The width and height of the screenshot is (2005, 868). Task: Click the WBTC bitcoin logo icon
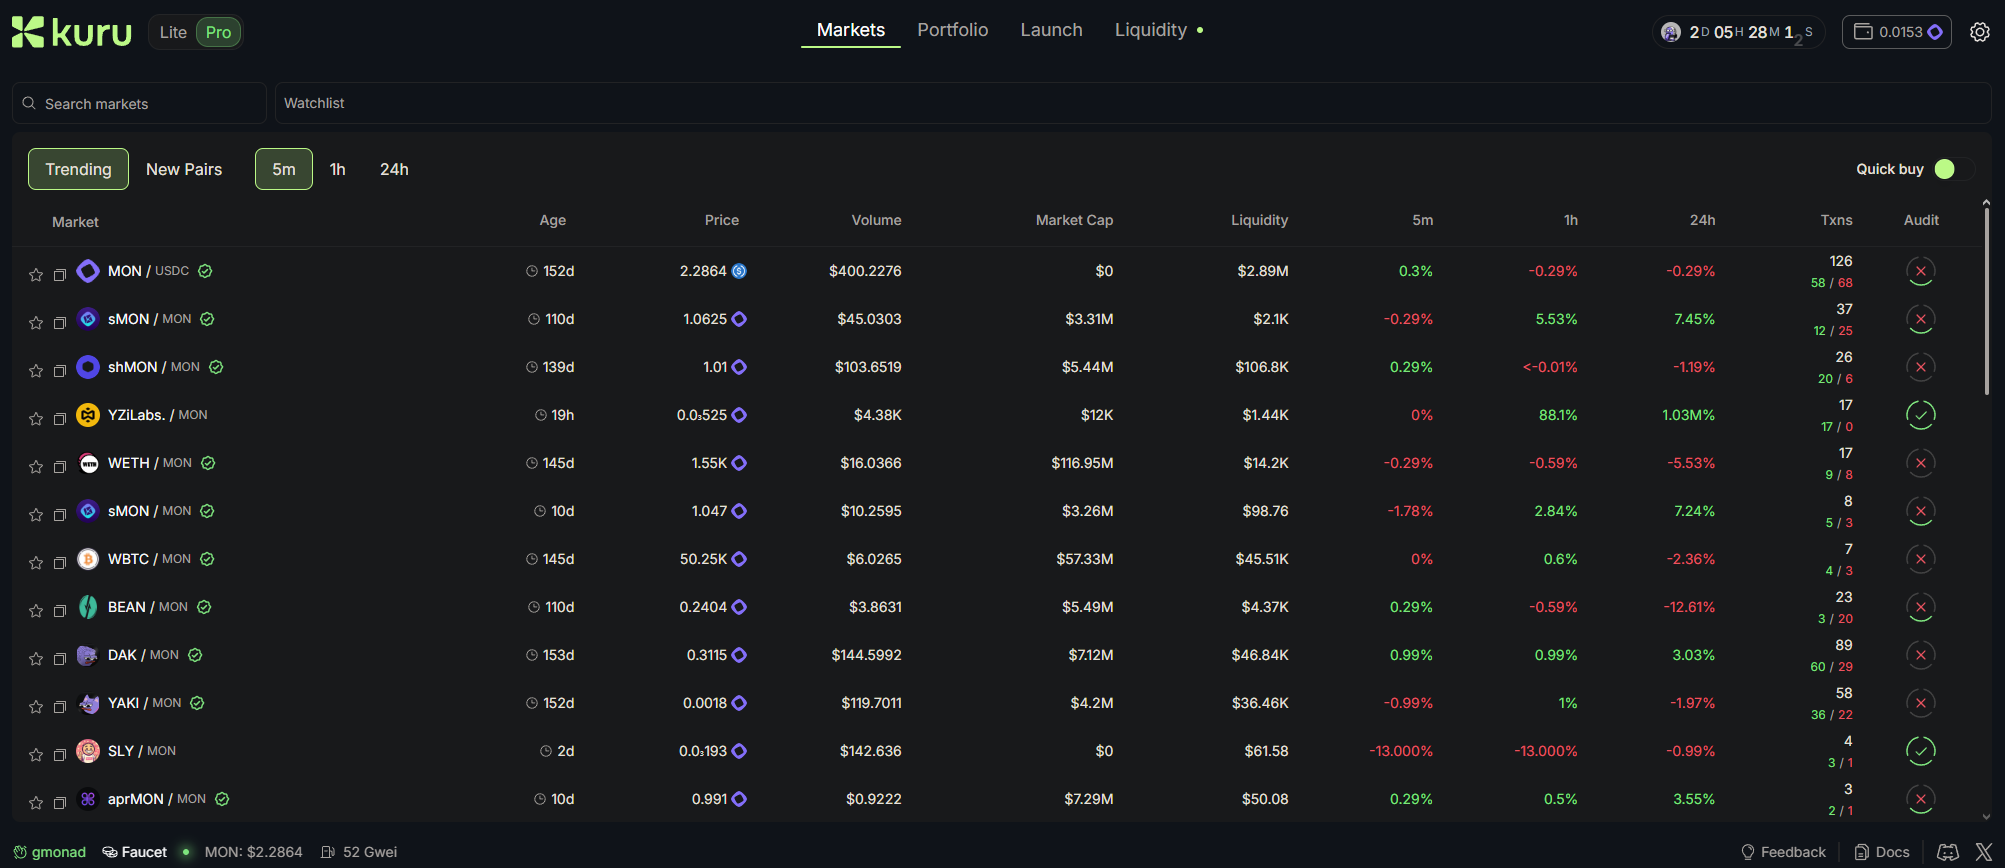(88, 559)
